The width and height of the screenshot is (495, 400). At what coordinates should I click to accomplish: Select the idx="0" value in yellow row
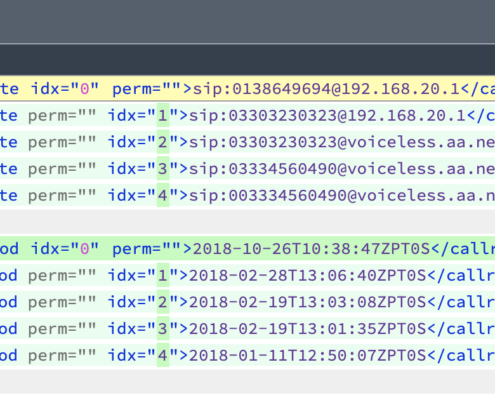coord(85,89)
